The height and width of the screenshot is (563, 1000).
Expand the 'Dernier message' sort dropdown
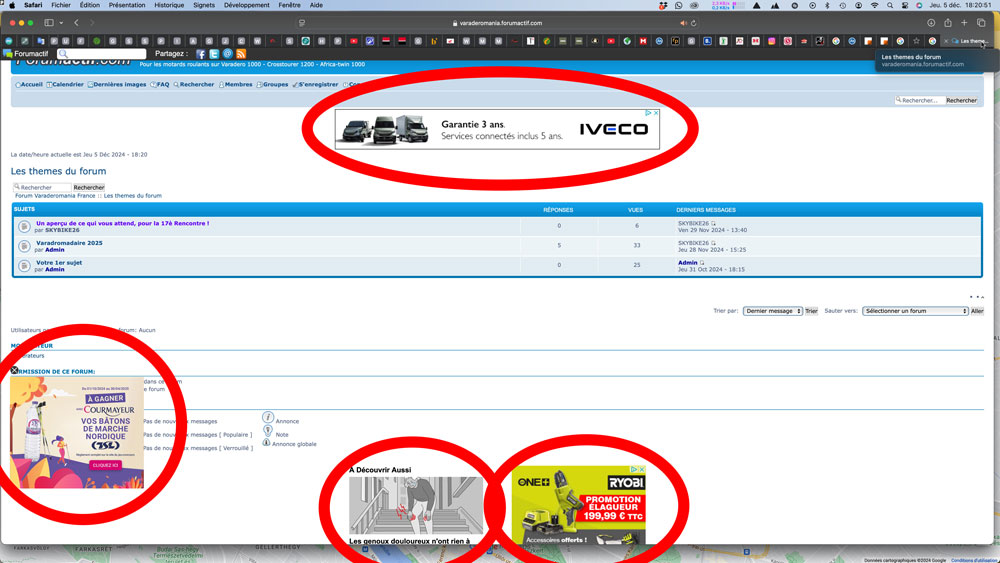[772, 311]
